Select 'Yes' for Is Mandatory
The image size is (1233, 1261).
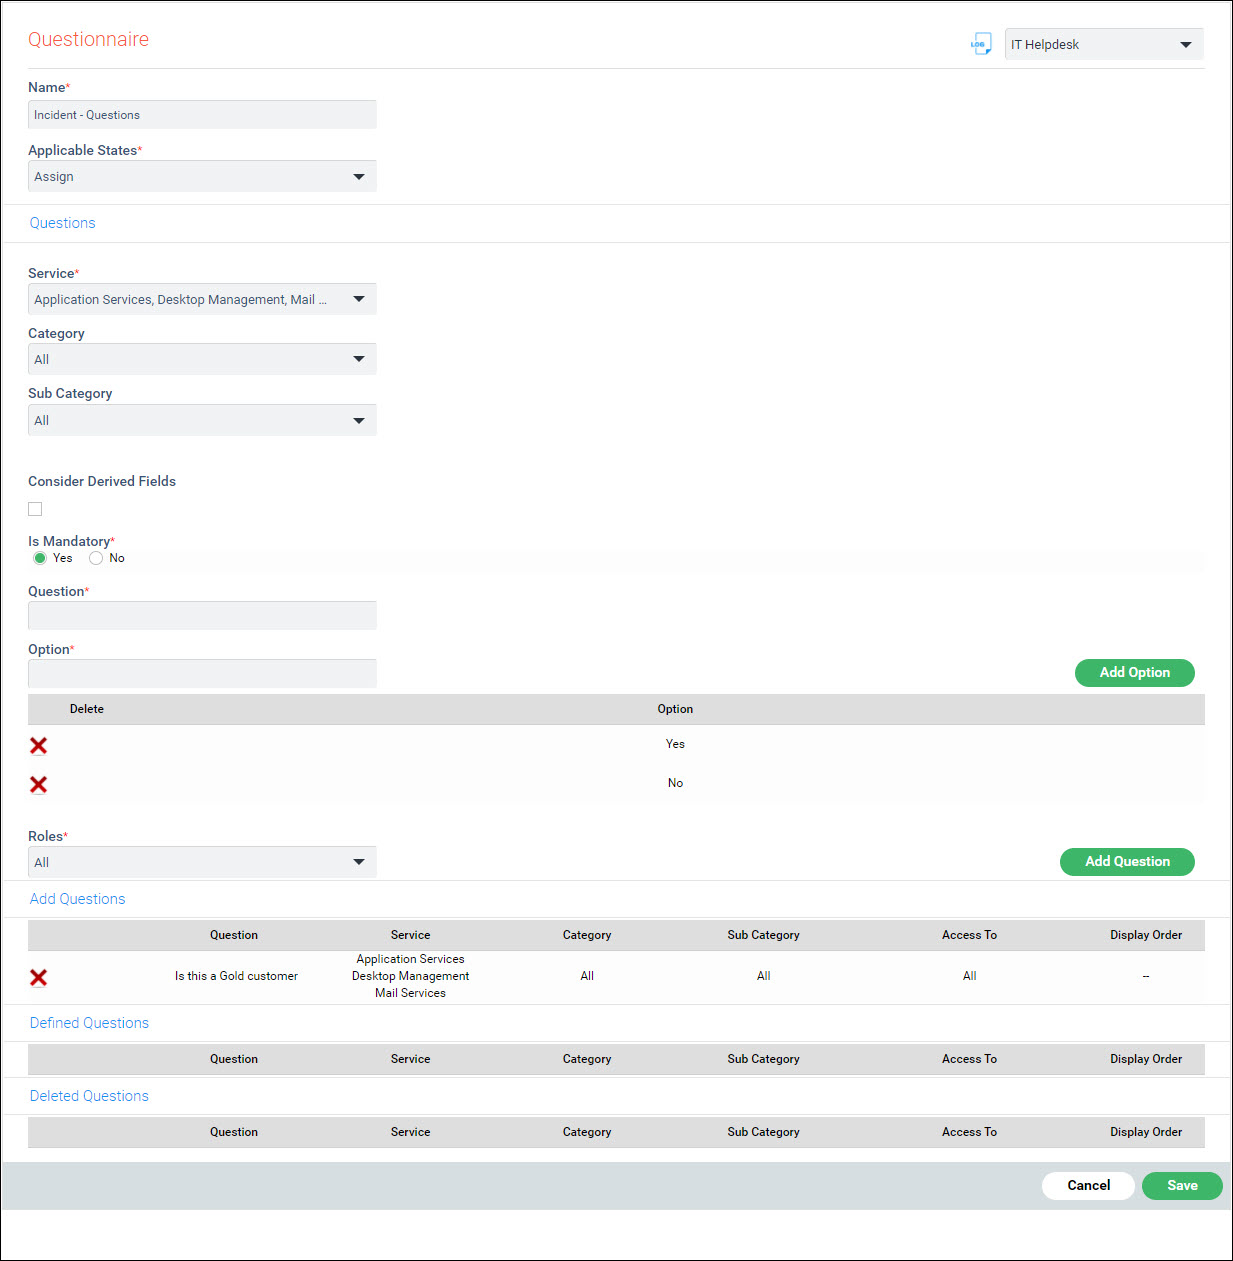(40, 558)
